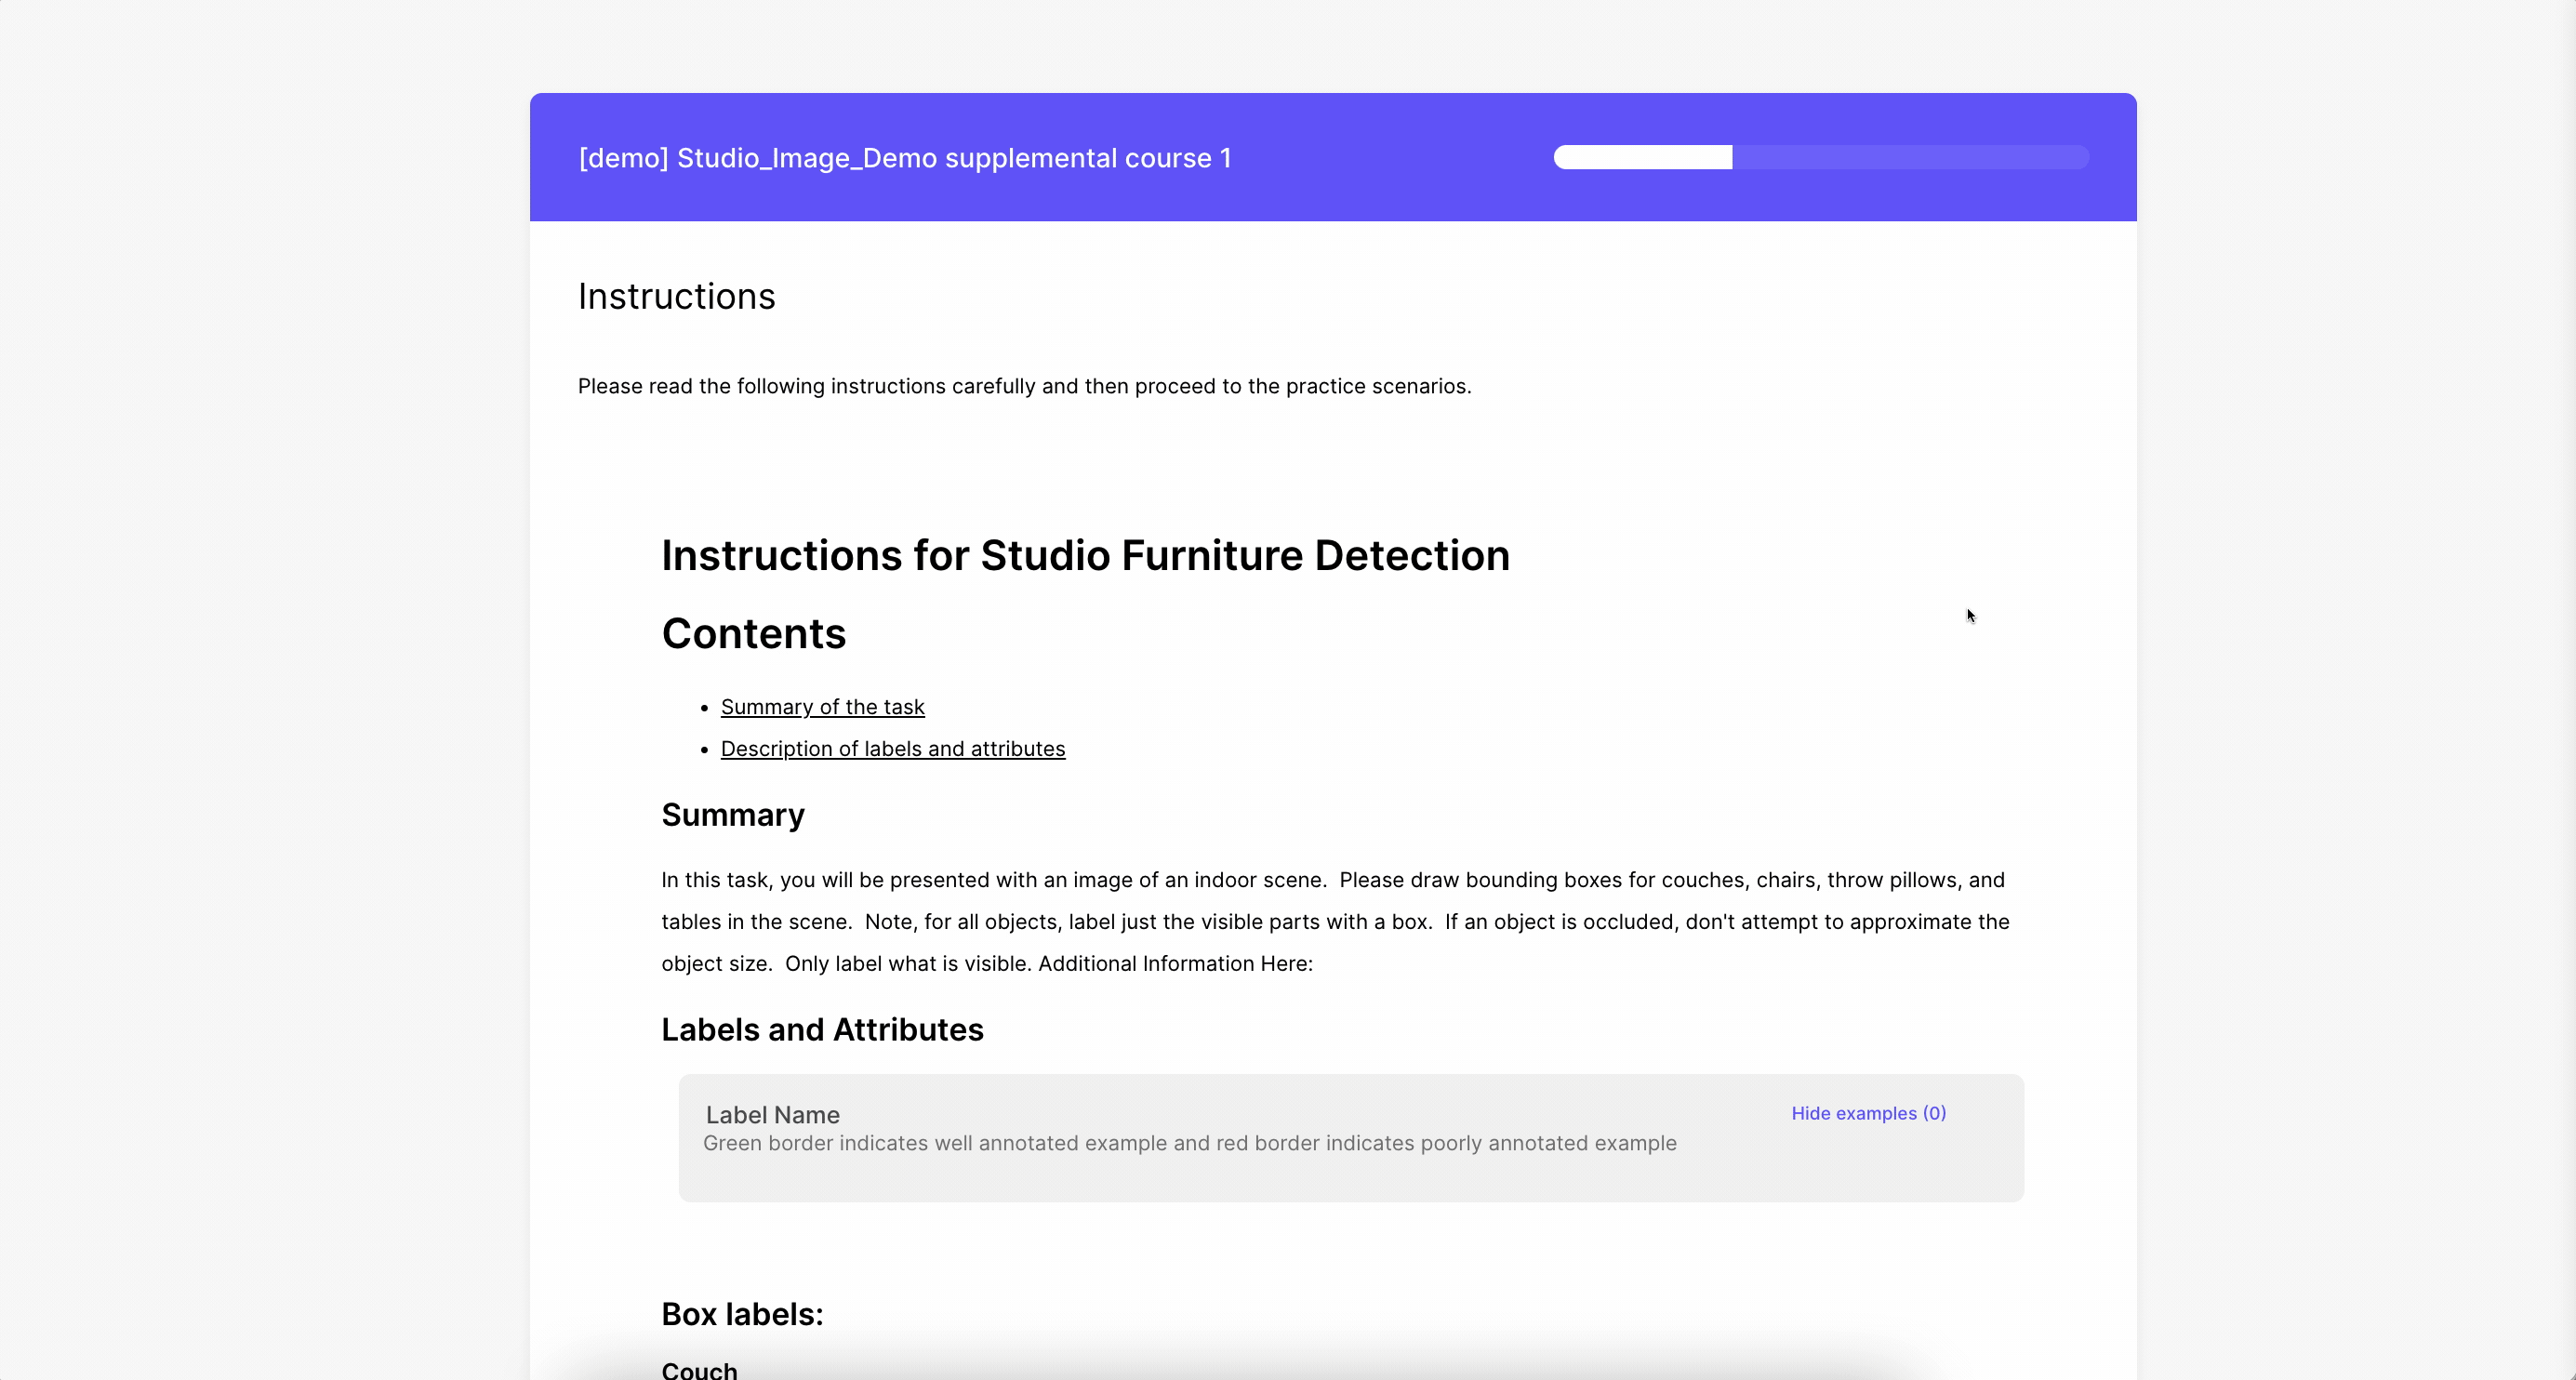The image size is (2576, 1380).
Task: Click the 'Box labels:' heading
Action: coord(742,1314)
